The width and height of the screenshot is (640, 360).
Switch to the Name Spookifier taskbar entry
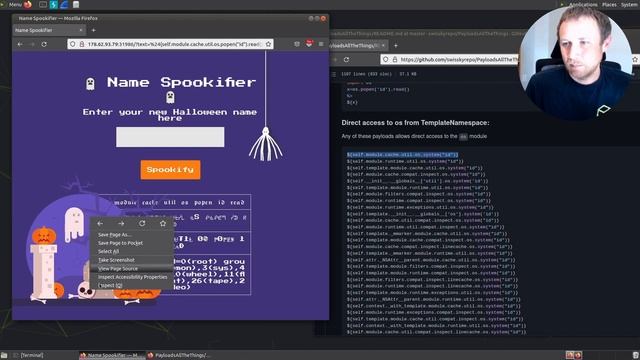tap(112, 355)
